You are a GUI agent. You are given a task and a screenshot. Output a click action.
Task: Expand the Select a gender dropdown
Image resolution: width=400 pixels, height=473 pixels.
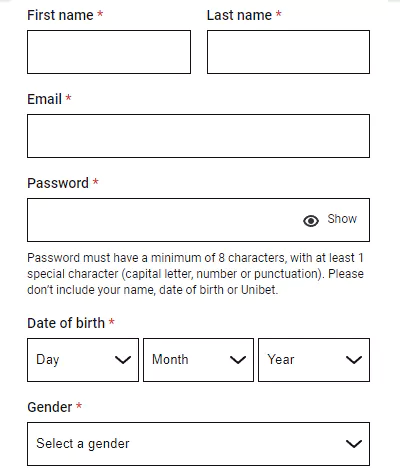[198, 444]
